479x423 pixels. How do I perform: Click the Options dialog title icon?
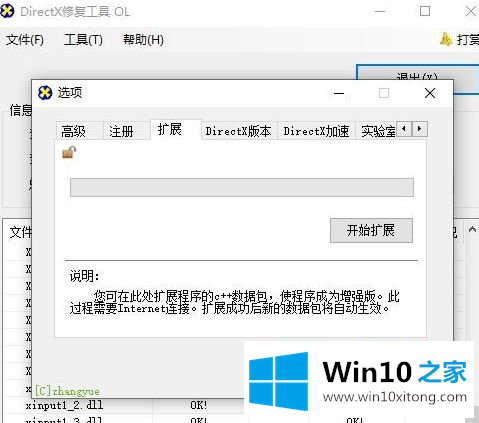coord(45,93)
